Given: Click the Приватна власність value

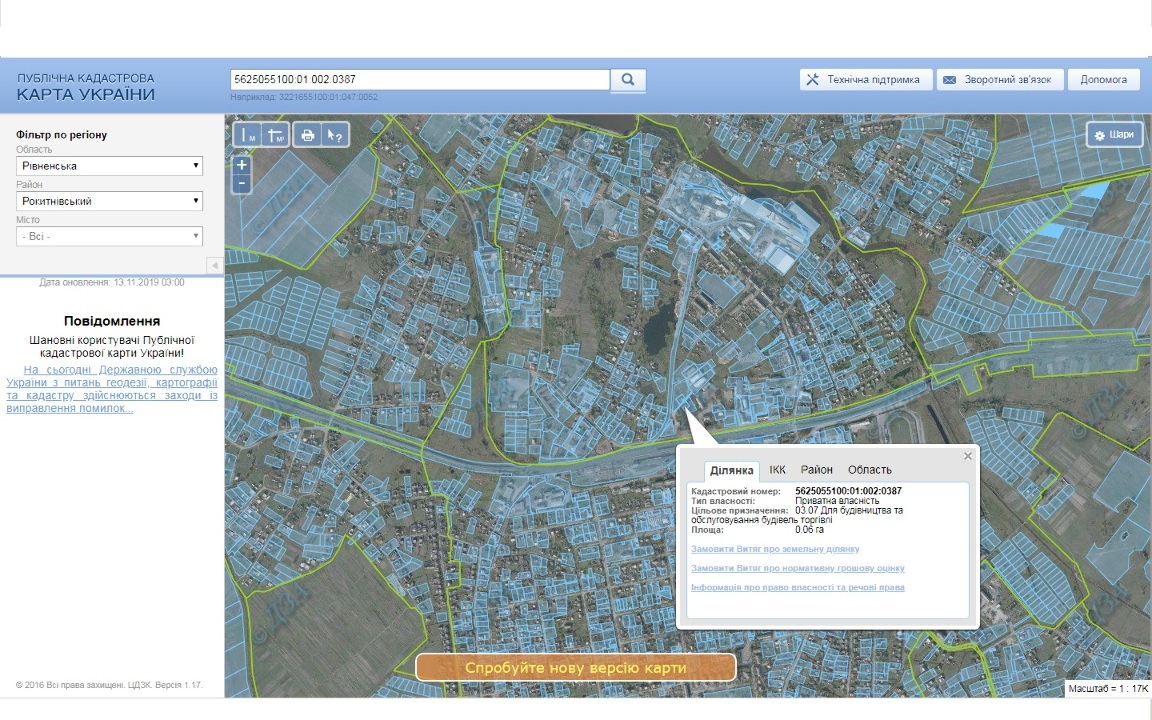Looking at the screenshot, I should (x=837, y=500).
